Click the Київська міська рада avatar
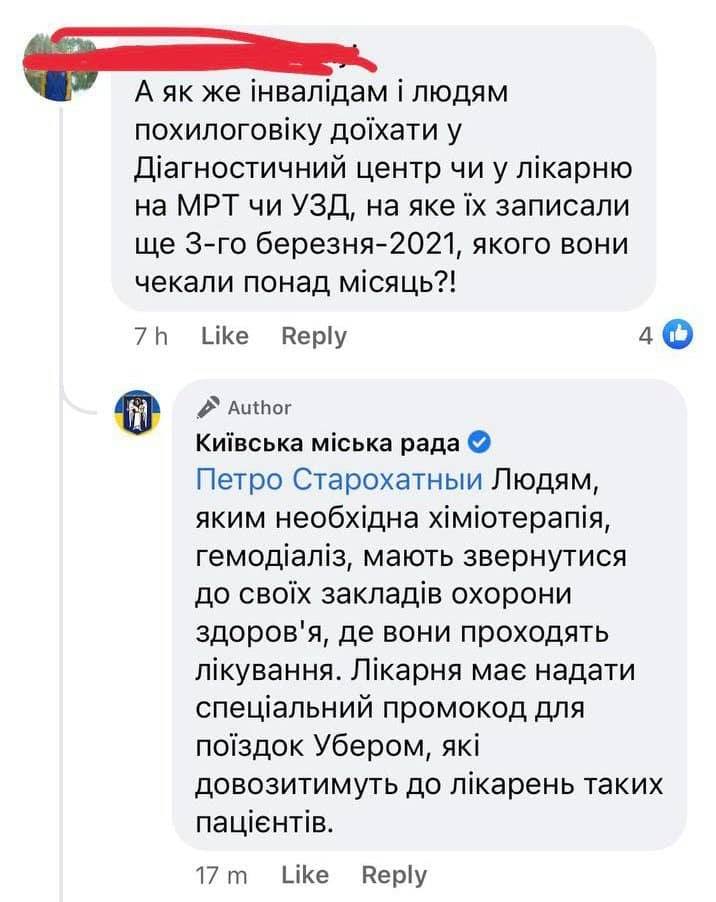716x902 pixels. [137, 412]
